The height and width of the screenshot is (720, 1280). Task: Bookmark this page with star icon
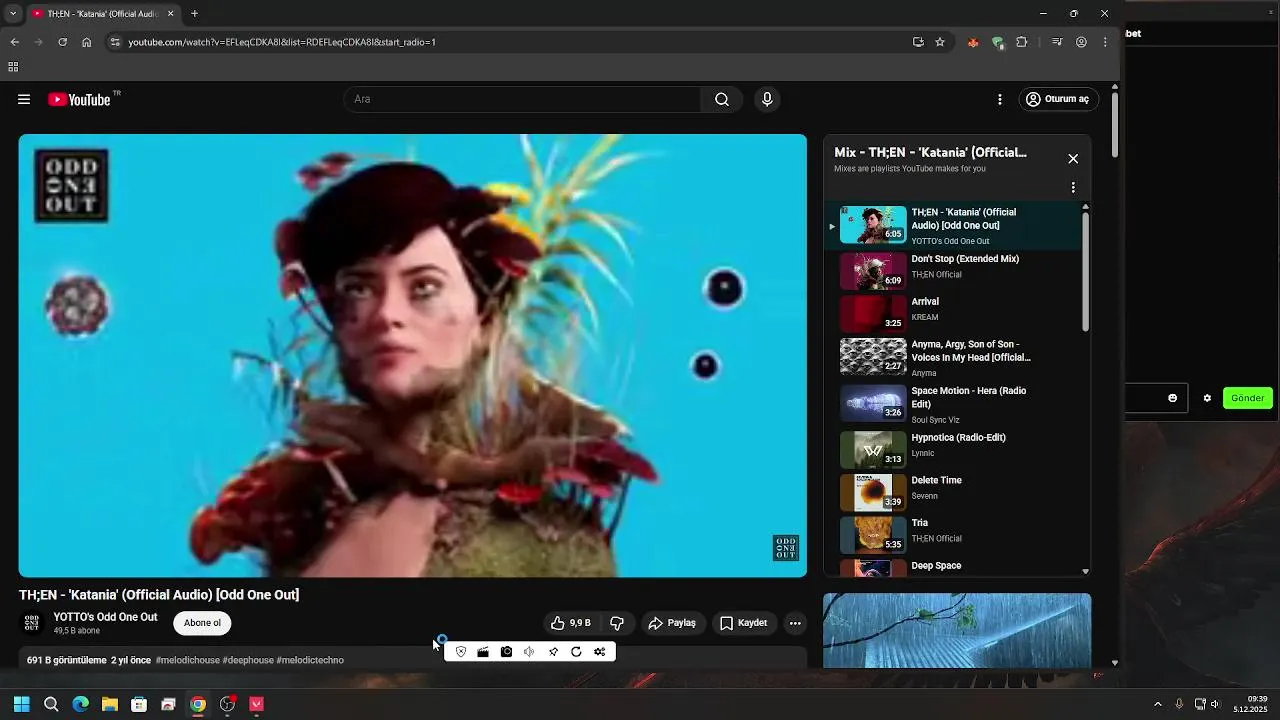click(x=940, y=42)
